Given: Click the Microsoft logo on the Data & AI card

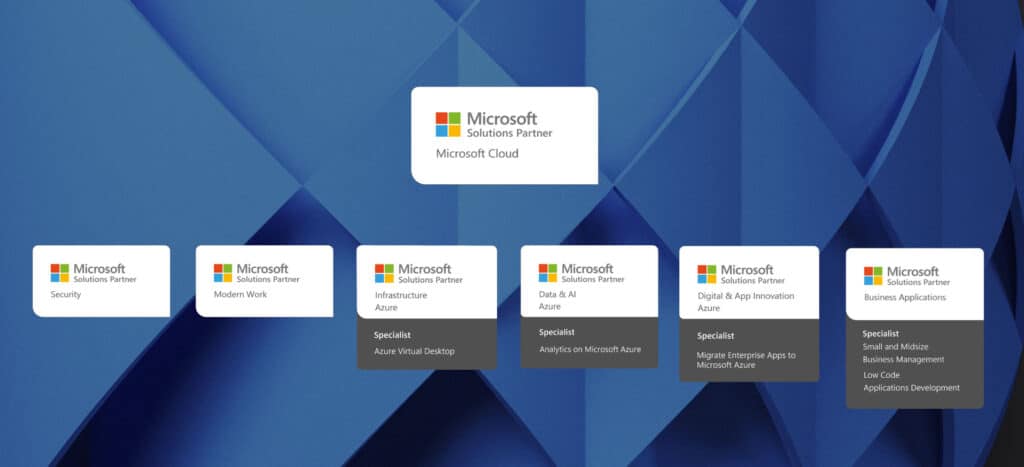Looking at the screenshot, I should point(547,273).
